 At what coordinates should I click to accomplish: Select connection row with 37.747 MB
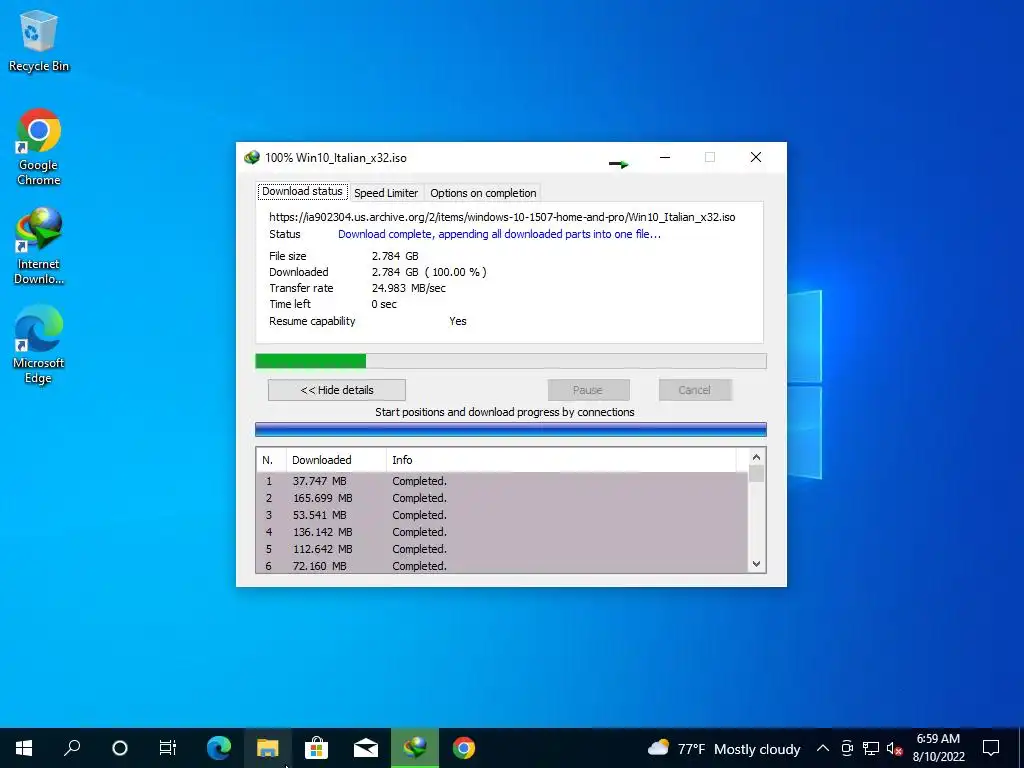(502, 481)
